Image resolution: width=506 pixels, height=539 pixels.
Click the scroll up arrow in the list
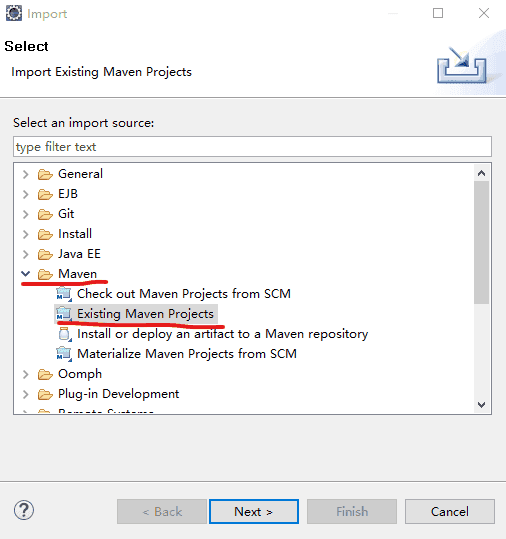coord(482,173)
